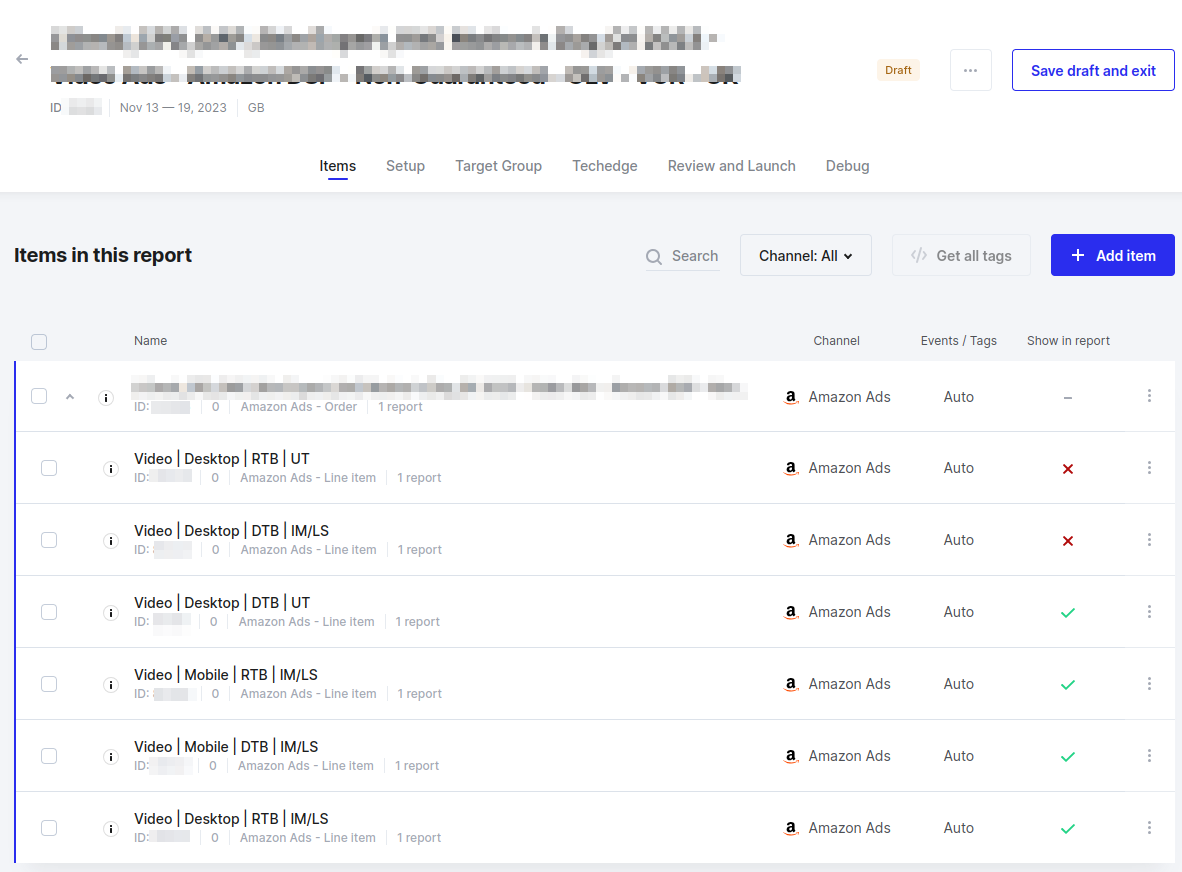Open kebab menu for Video | Mobile | DTB | IM/LS
Image resolution: width=1182 pixels, height=872 pixels.
pos(1149,756)
